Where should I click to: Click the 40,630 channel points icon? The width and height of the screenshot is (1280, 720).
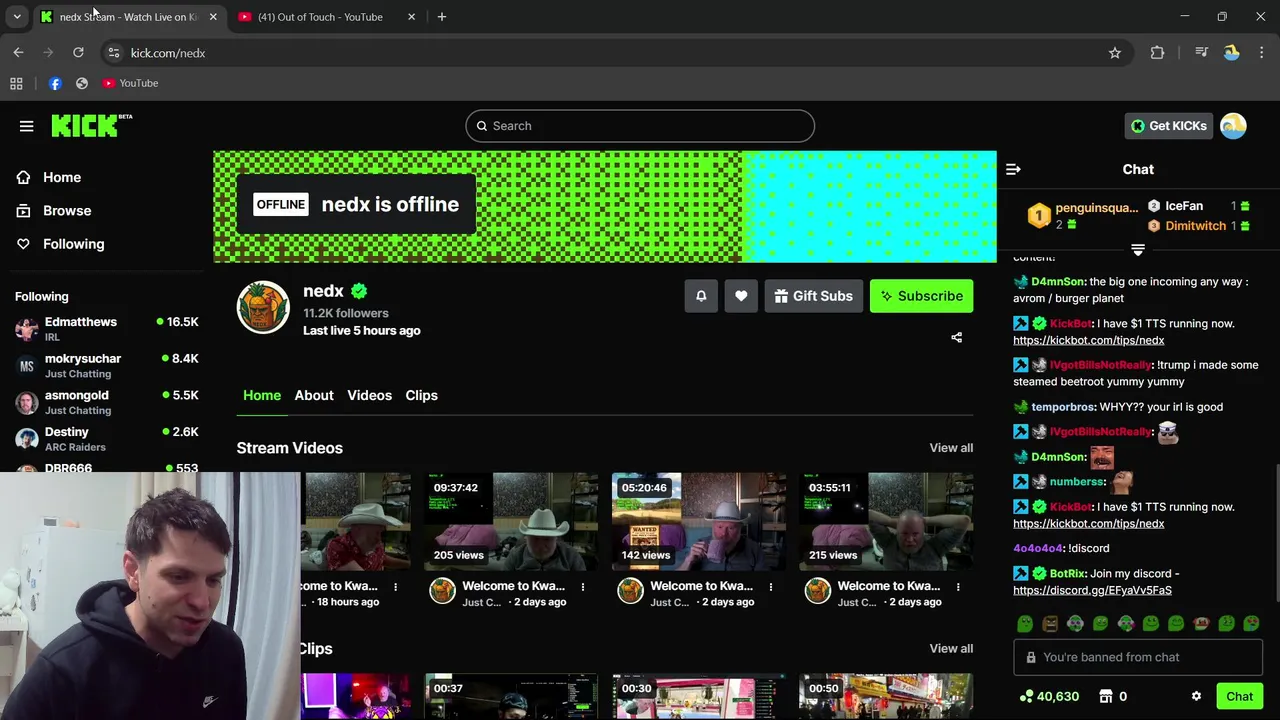(x=1026, y=696)
